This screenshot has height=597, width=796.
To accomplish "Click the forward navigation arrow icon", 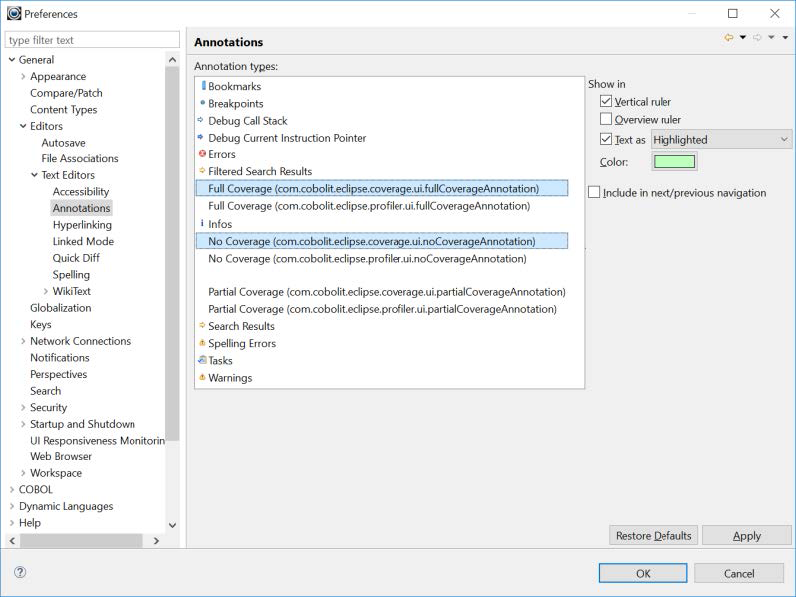I will coord(757,38).
